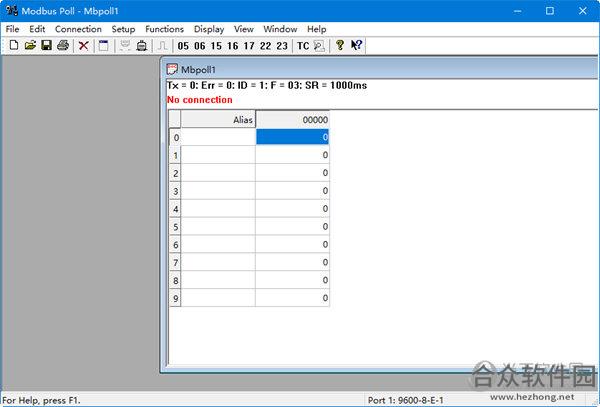Click function 23 read/write registers button
The width and height of the screenshot is (600, 407).
tap(282, 46)
